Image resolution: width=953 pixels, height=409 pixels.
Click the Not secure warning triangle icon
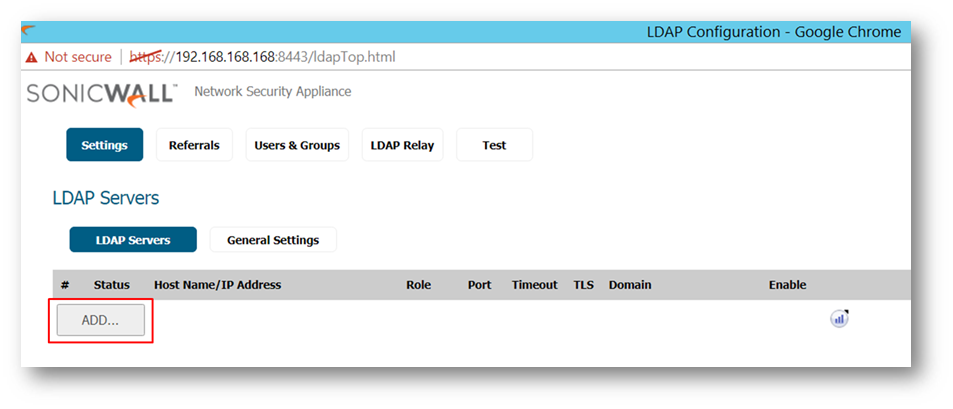(31, 57)
